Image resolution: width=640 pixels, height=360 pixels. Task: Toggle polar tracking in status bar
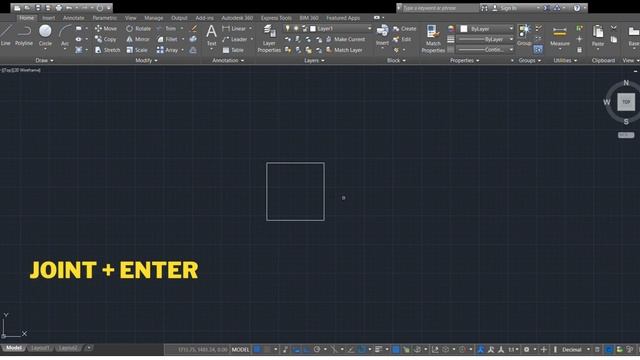317,349
